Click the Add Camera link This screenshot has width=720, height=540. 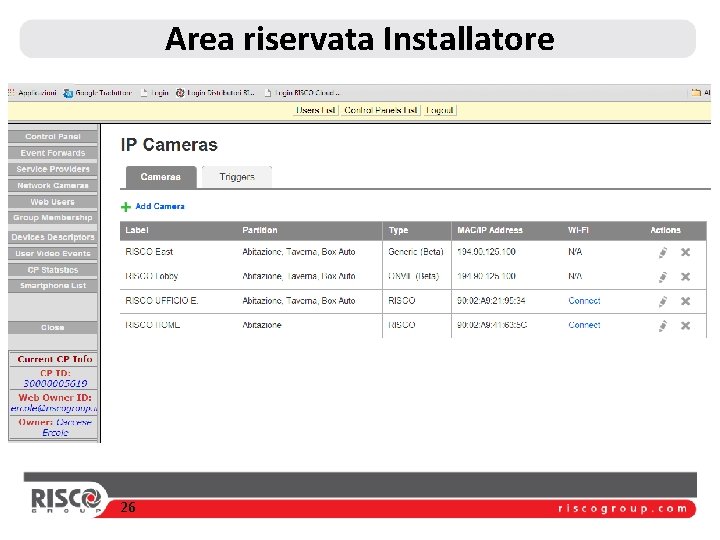point(160,207)
